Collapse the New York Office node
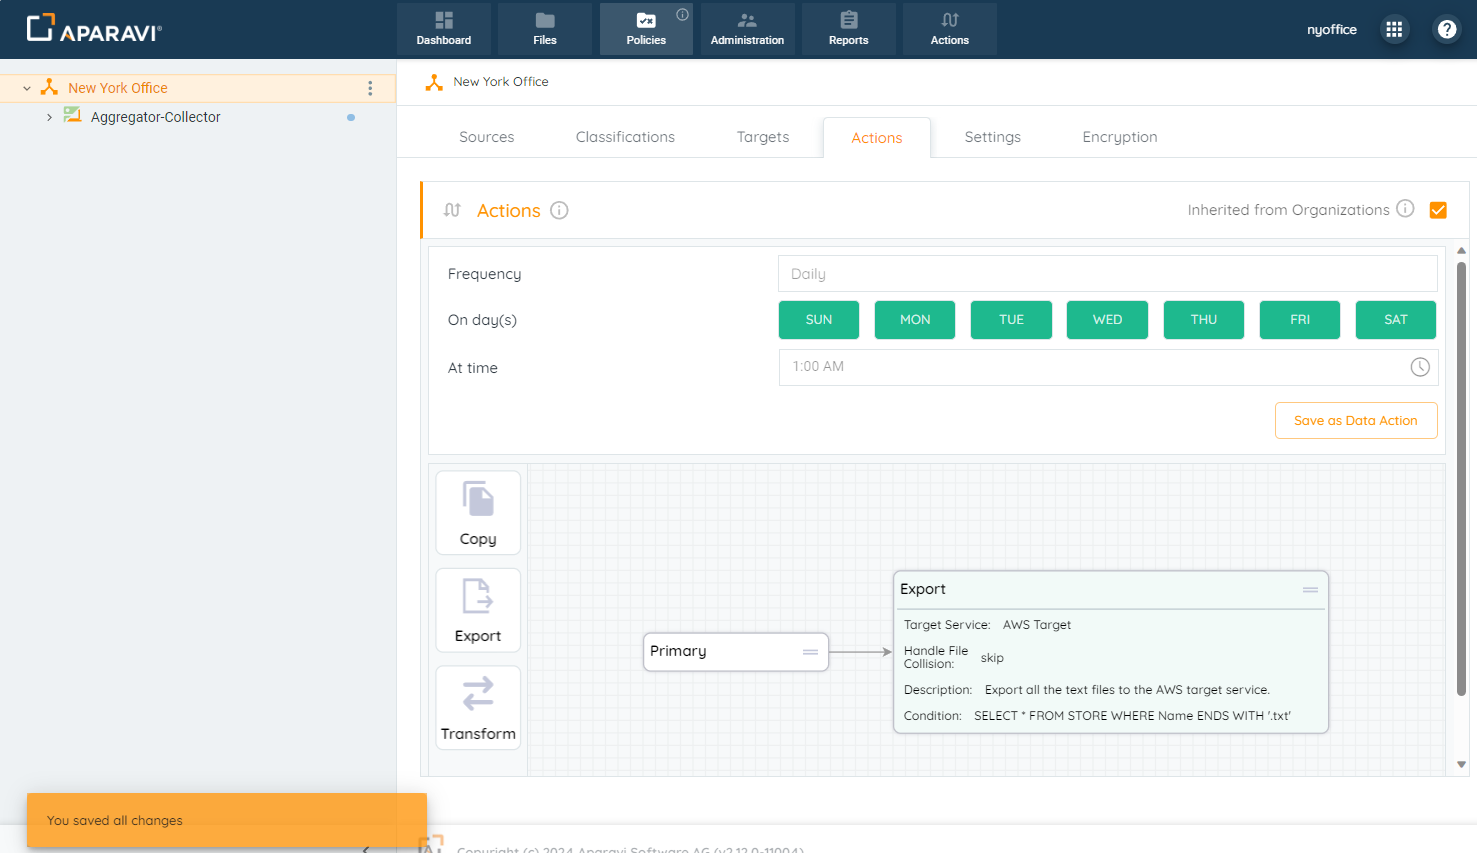The image size is (1477, 853). pos(27,88)
